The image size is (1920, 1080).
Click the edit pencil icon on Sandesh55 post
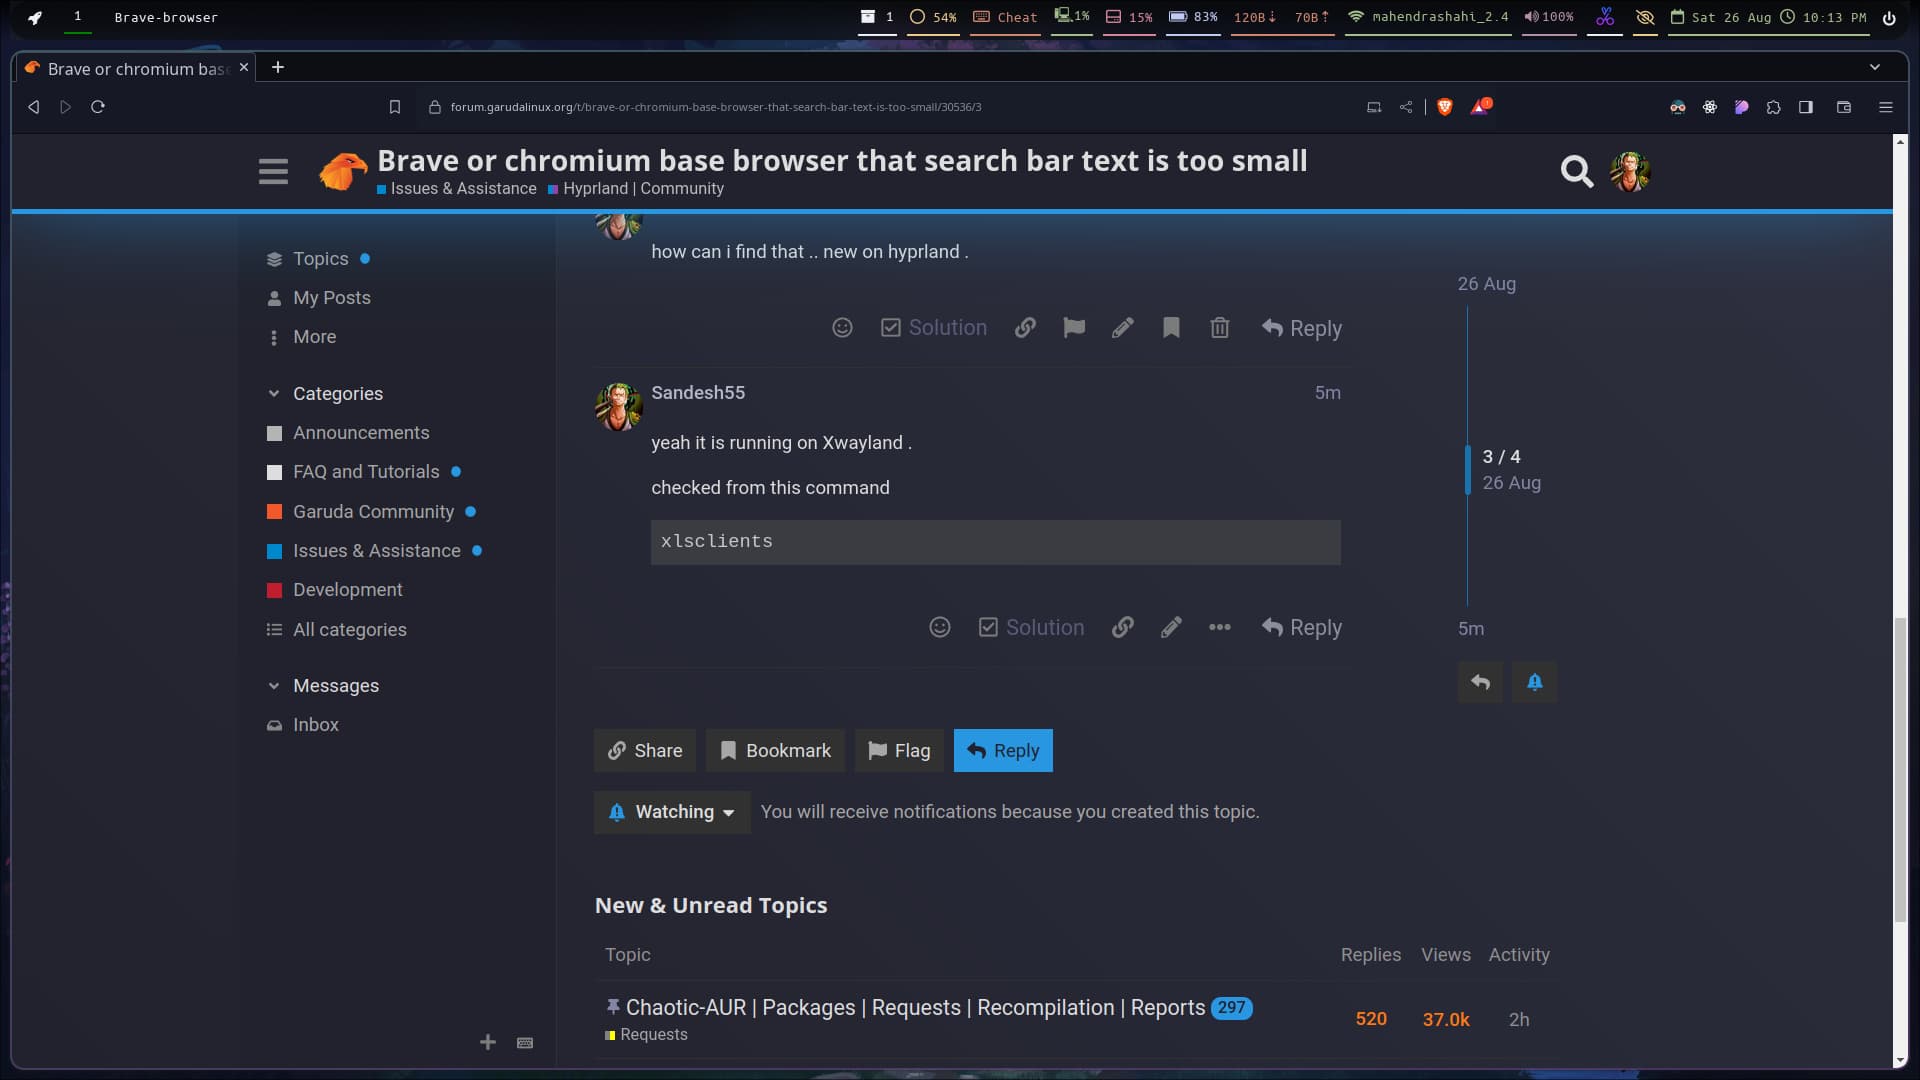coord(1171,626)
